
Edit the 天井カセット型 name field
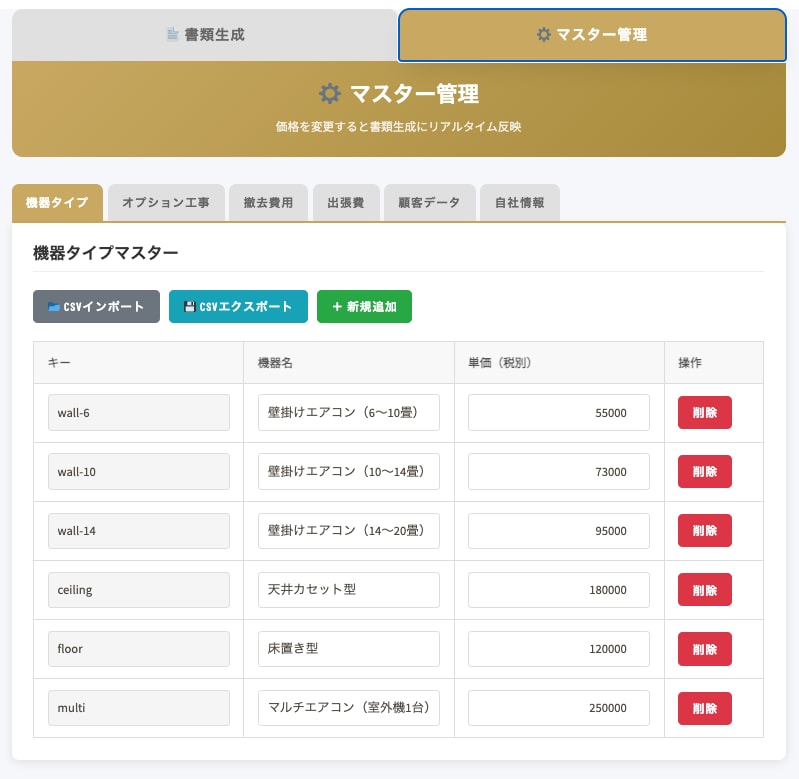tap(349, 590)
